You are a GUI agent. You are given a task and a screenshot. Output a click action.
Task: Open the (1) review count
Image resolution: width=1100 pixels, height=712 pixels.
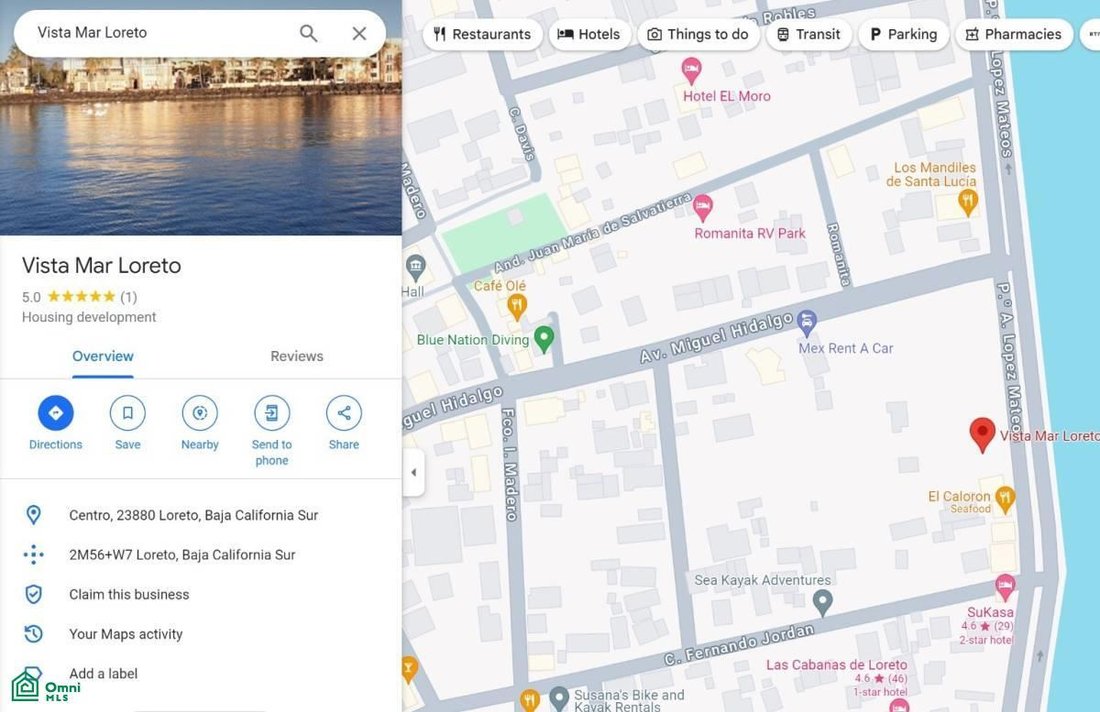tap(128, 297)
